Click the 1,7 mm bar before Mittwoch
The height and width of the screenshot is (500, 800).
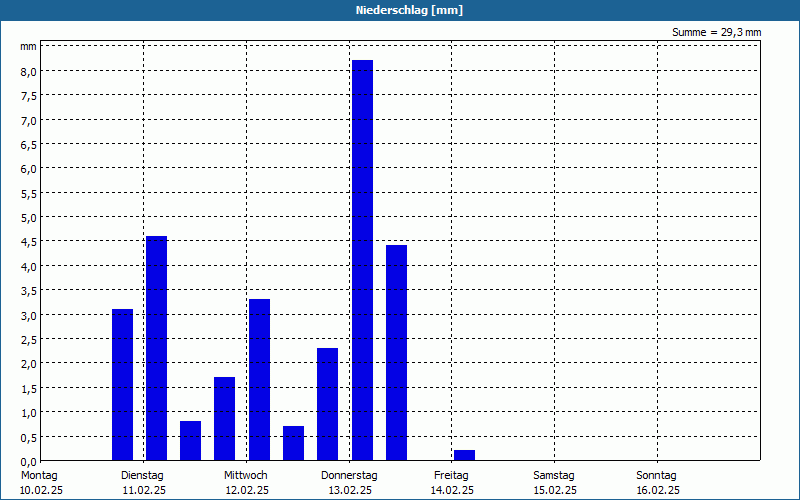tap(224, 419)
